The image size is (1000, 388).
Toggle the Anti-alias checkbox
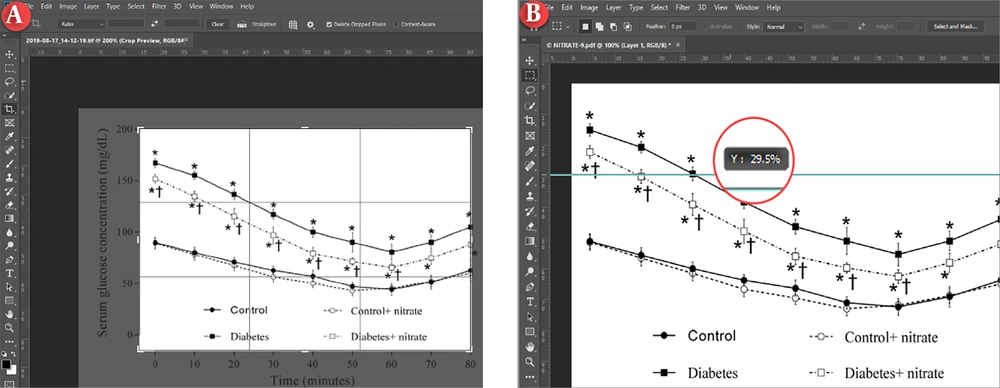click(706, 27)
